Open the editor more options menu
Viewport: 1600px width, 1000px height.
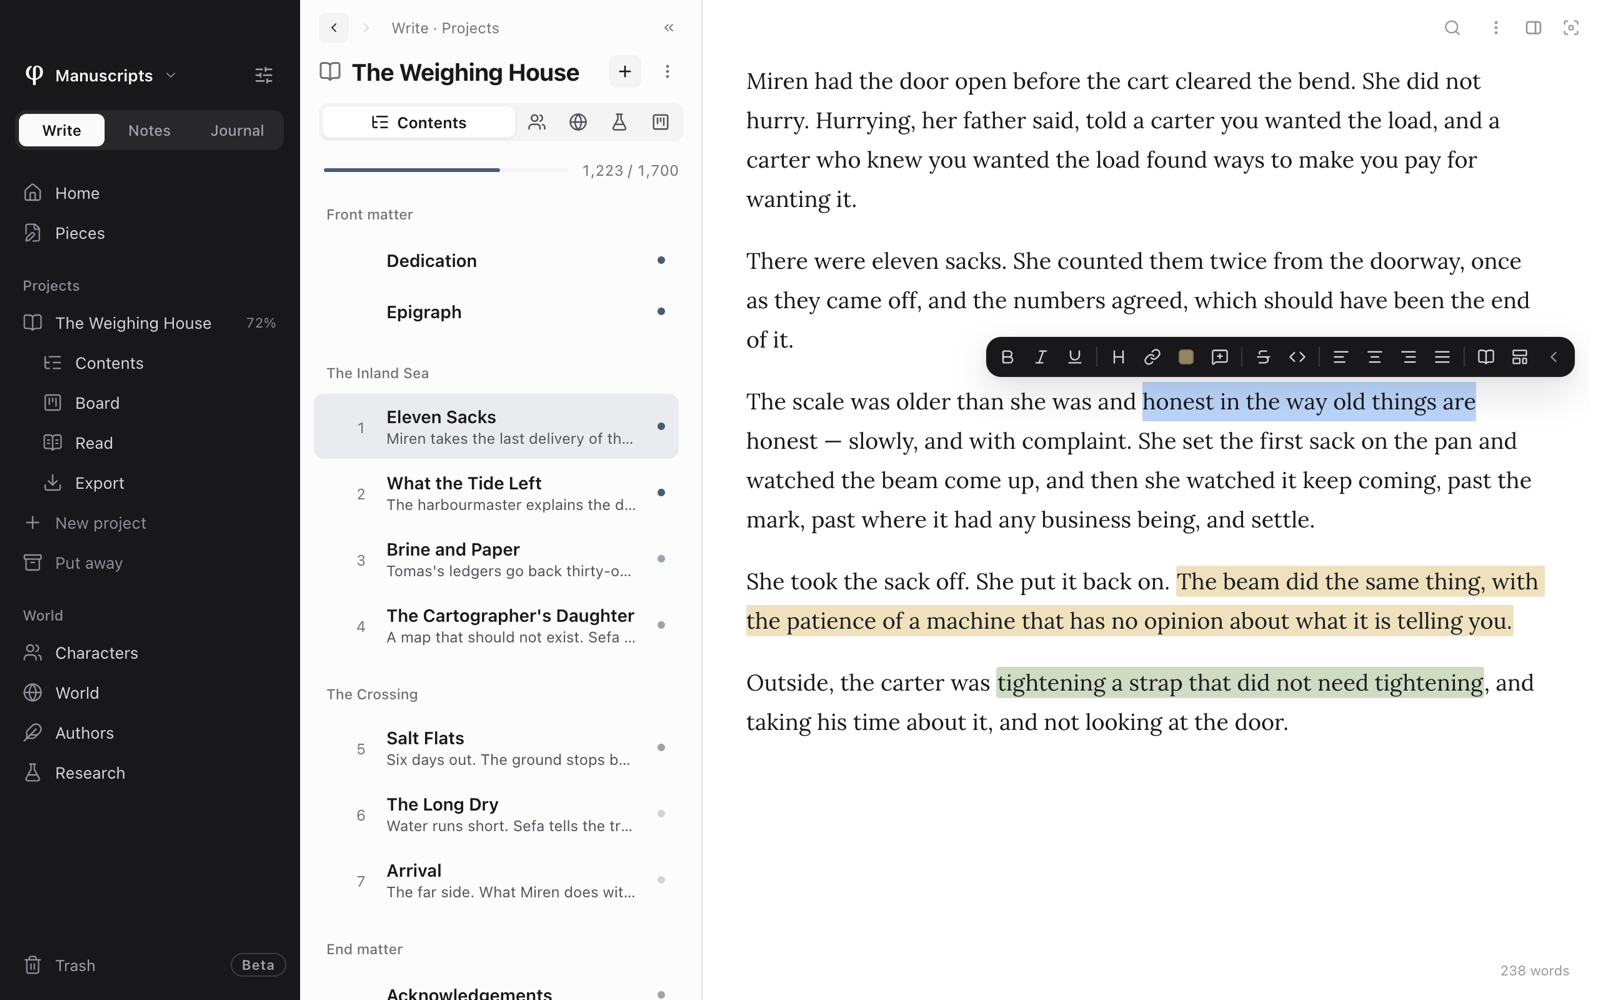click(1495, 28)
